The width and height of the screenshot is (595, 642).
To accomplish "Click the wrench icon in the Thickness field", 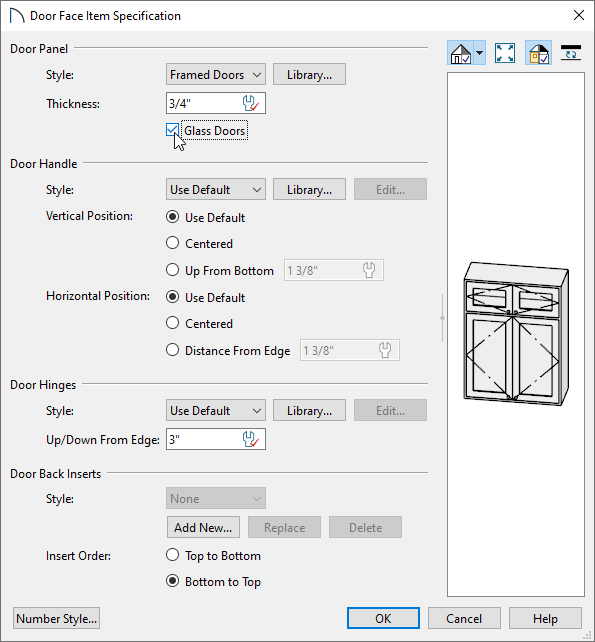I will pyautogui.click(x=251, y=103).
